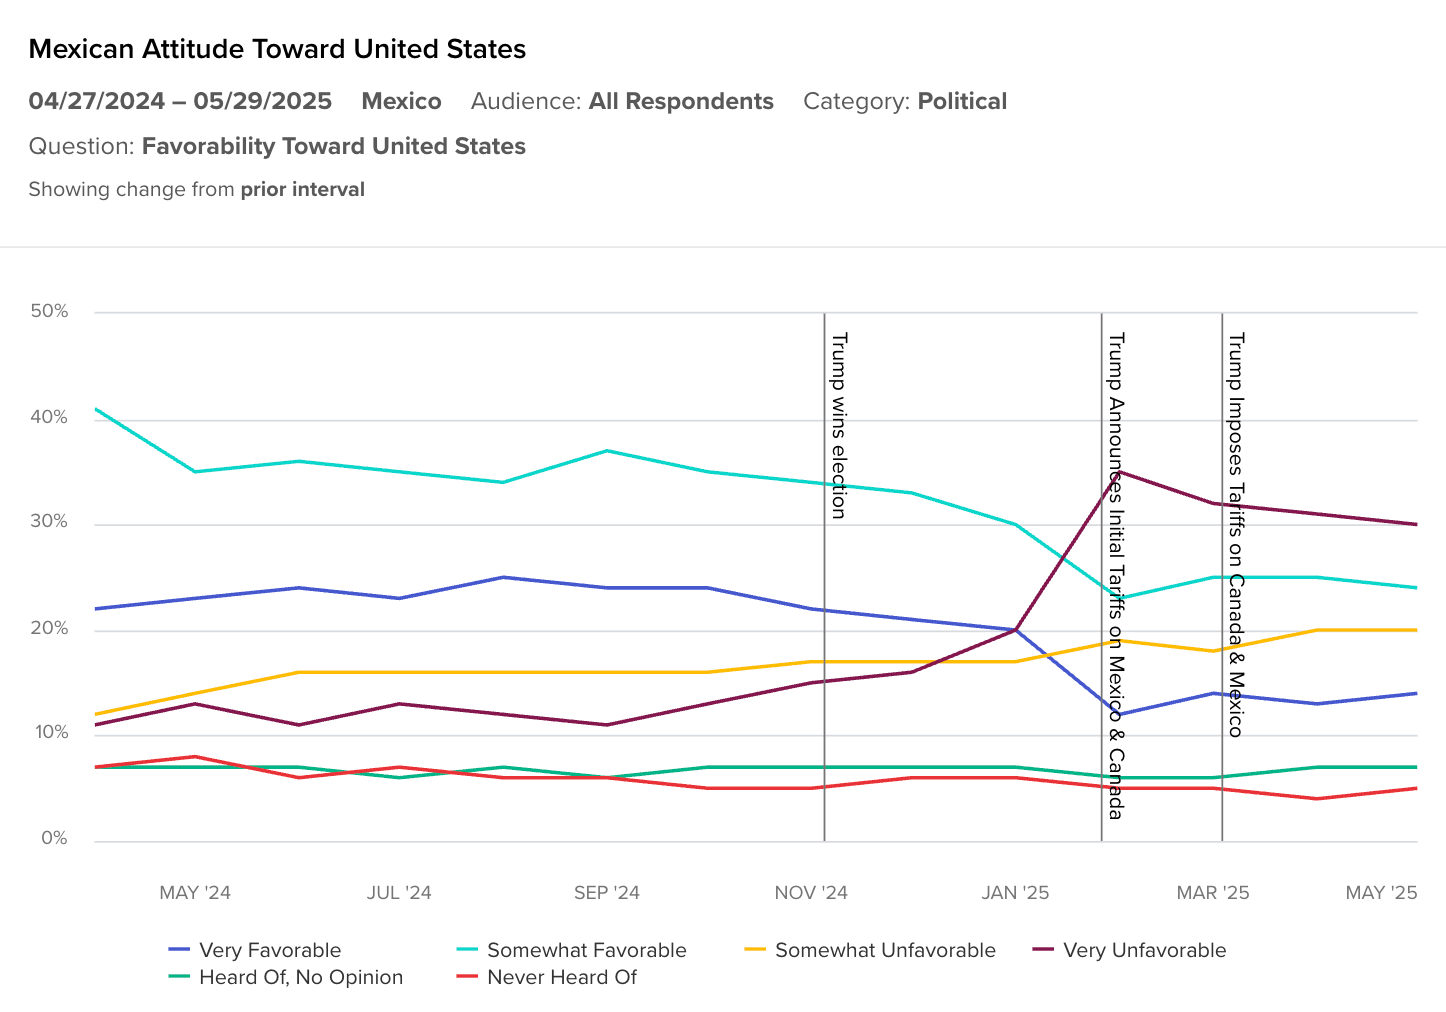Click the JAN '25 x-axis label

tap(1015, 892)
